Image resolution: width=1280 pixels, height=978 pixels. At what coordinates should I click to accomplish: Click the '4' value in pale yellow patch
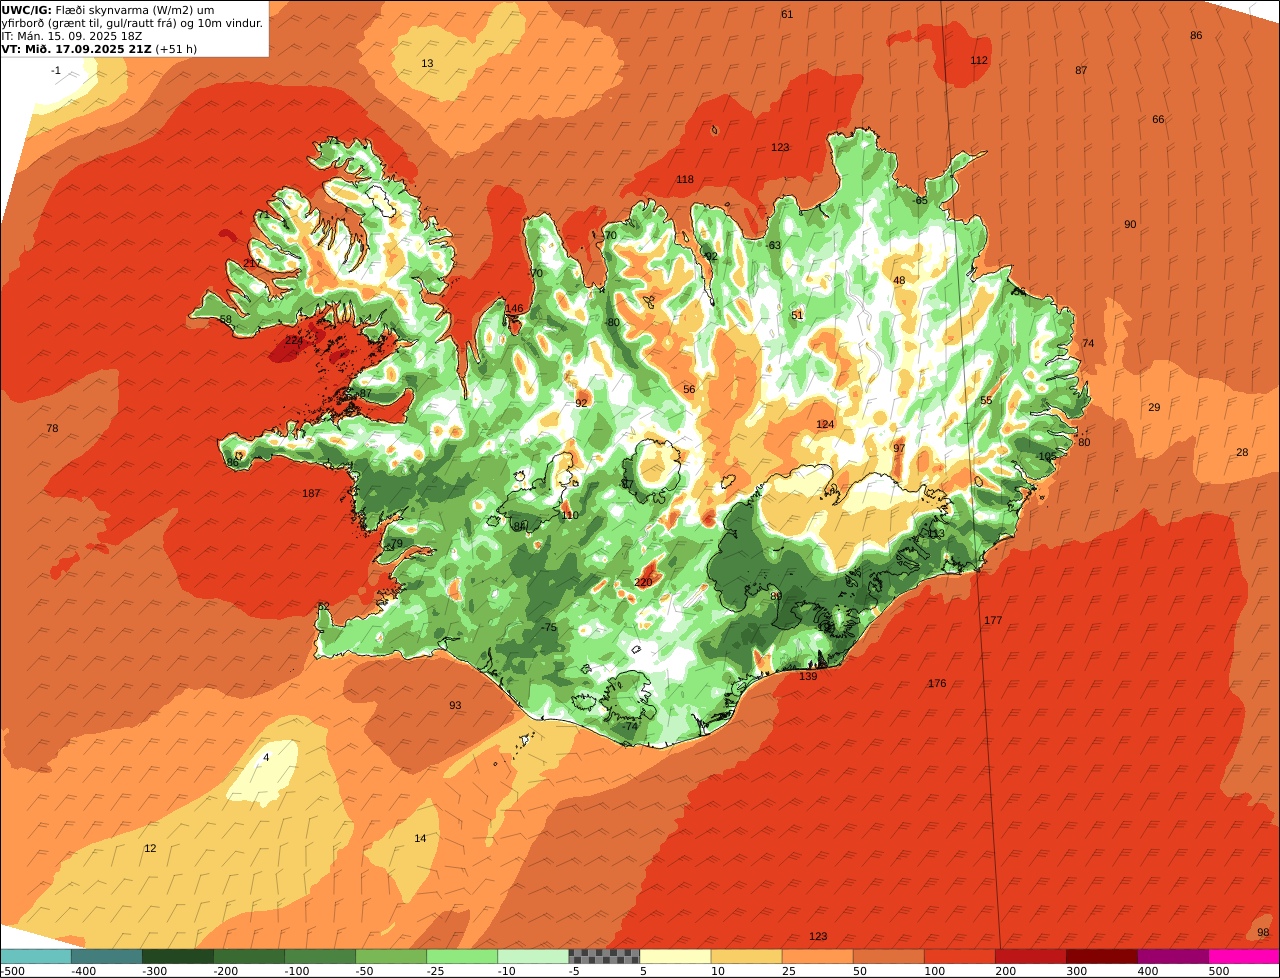pos(266,757)
